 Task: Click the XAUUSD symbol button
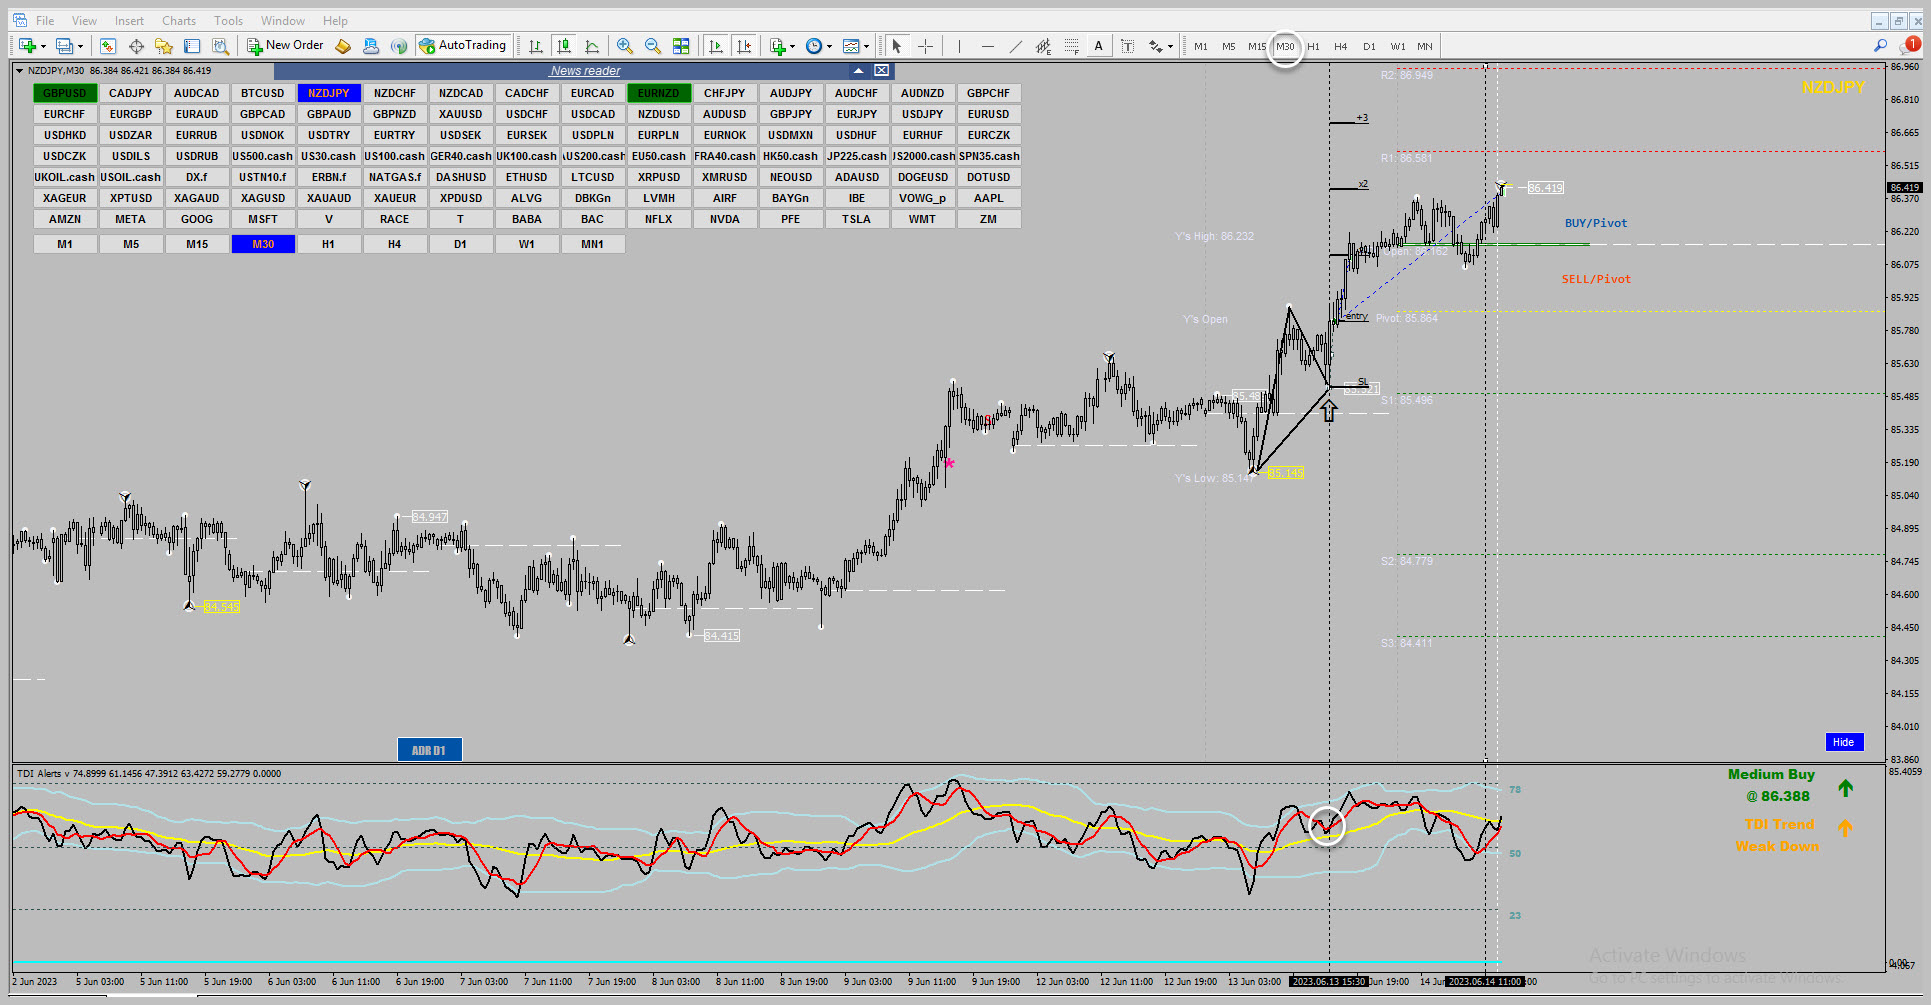[461, 114]
